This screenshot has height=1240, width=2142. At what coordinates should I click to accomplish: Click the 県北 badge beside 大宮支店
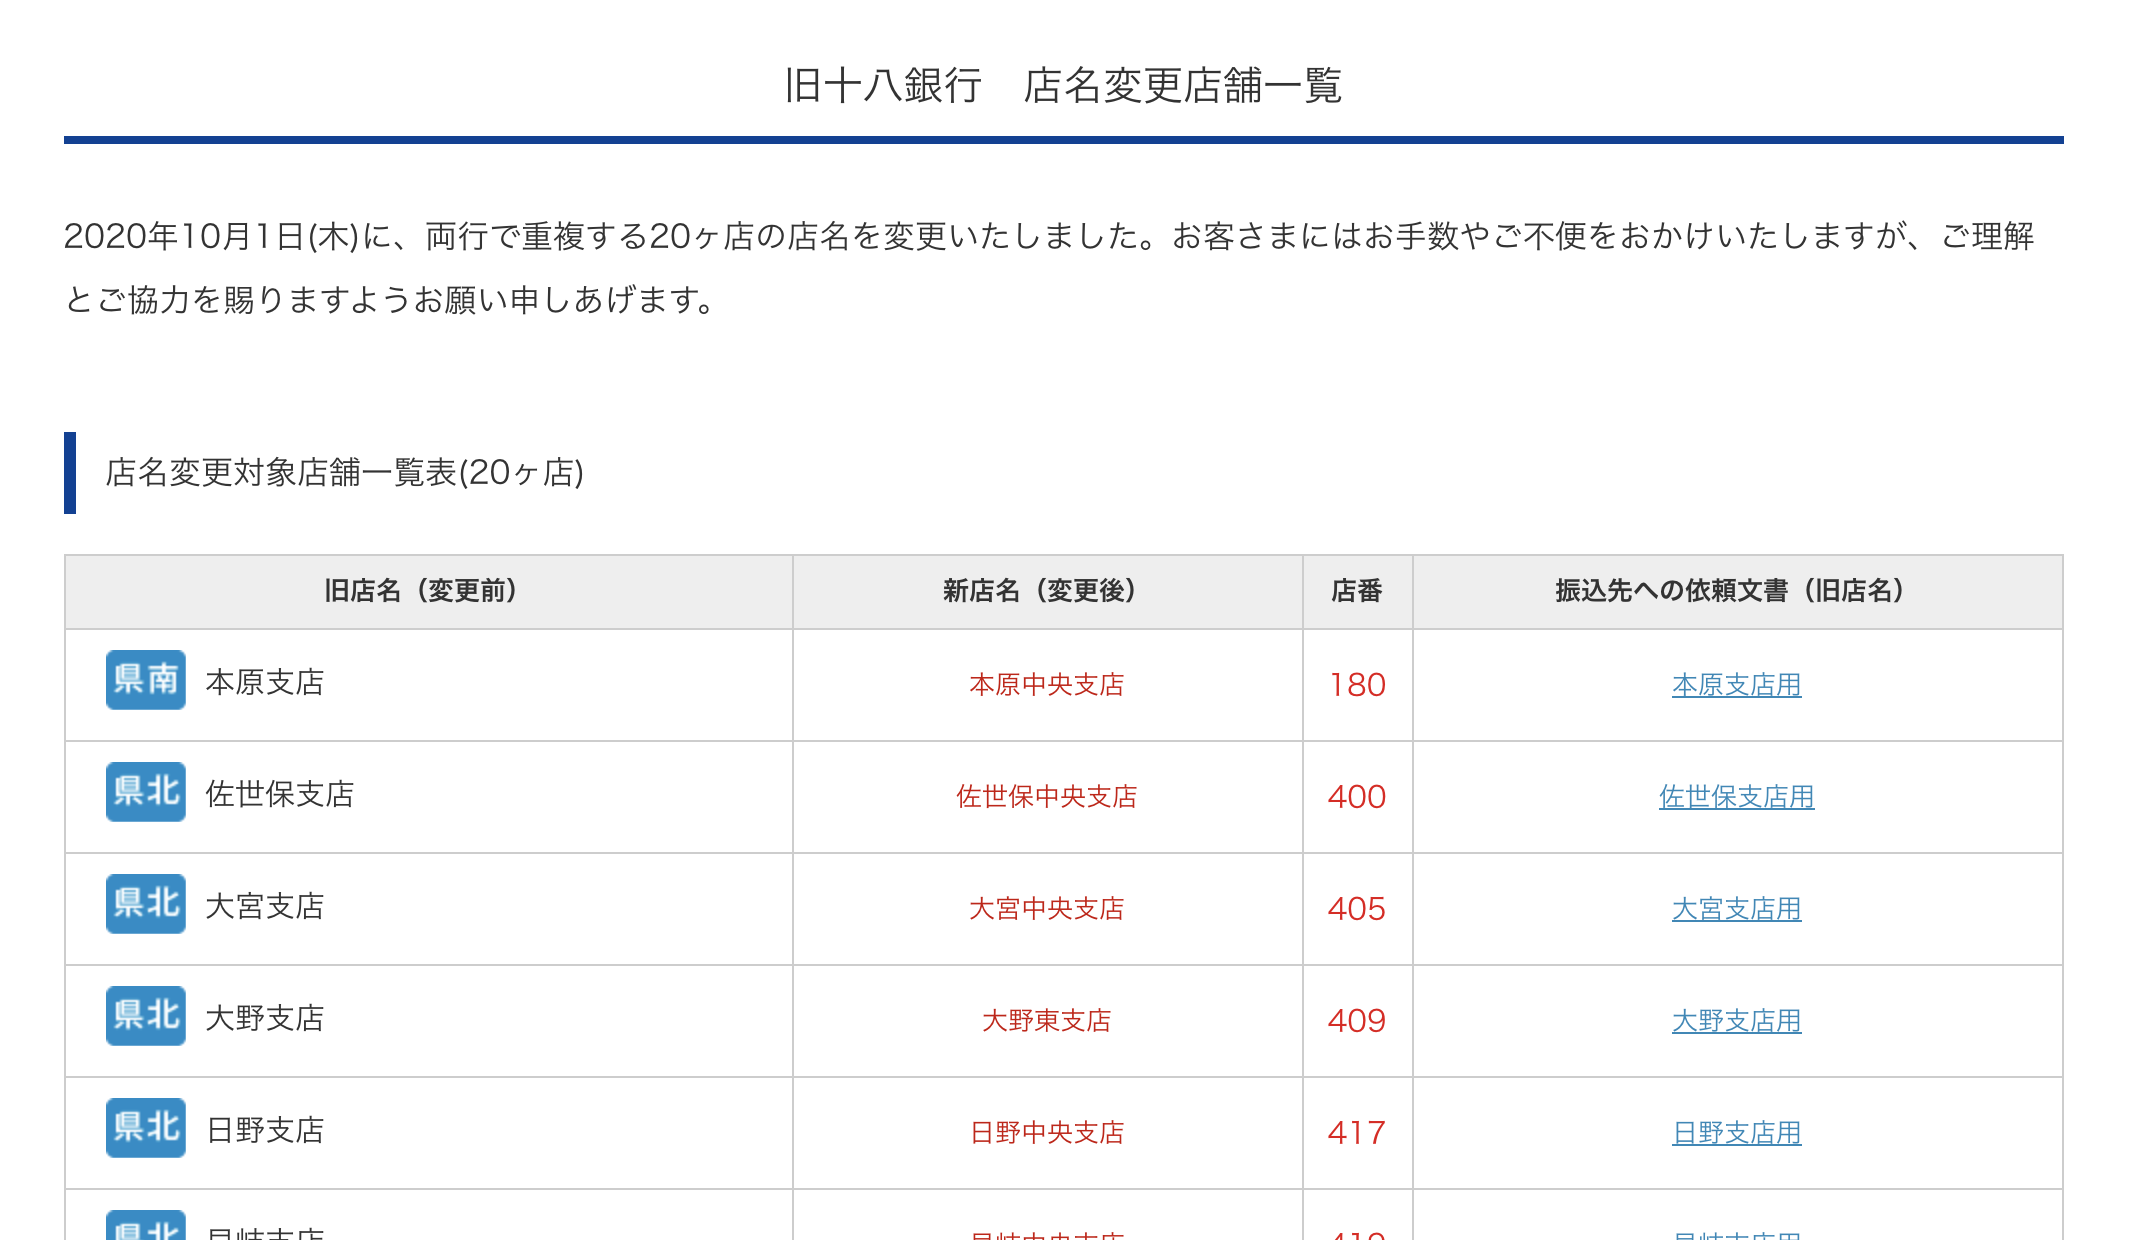pyautogui.click(x=145, y=904)
